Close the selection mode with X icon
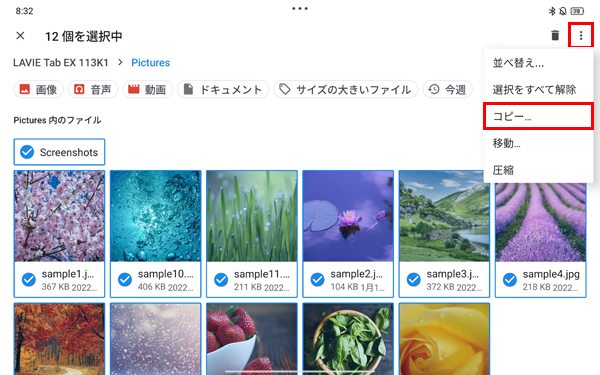This screenshot has width=600, height=375. (x=20, y=36)
